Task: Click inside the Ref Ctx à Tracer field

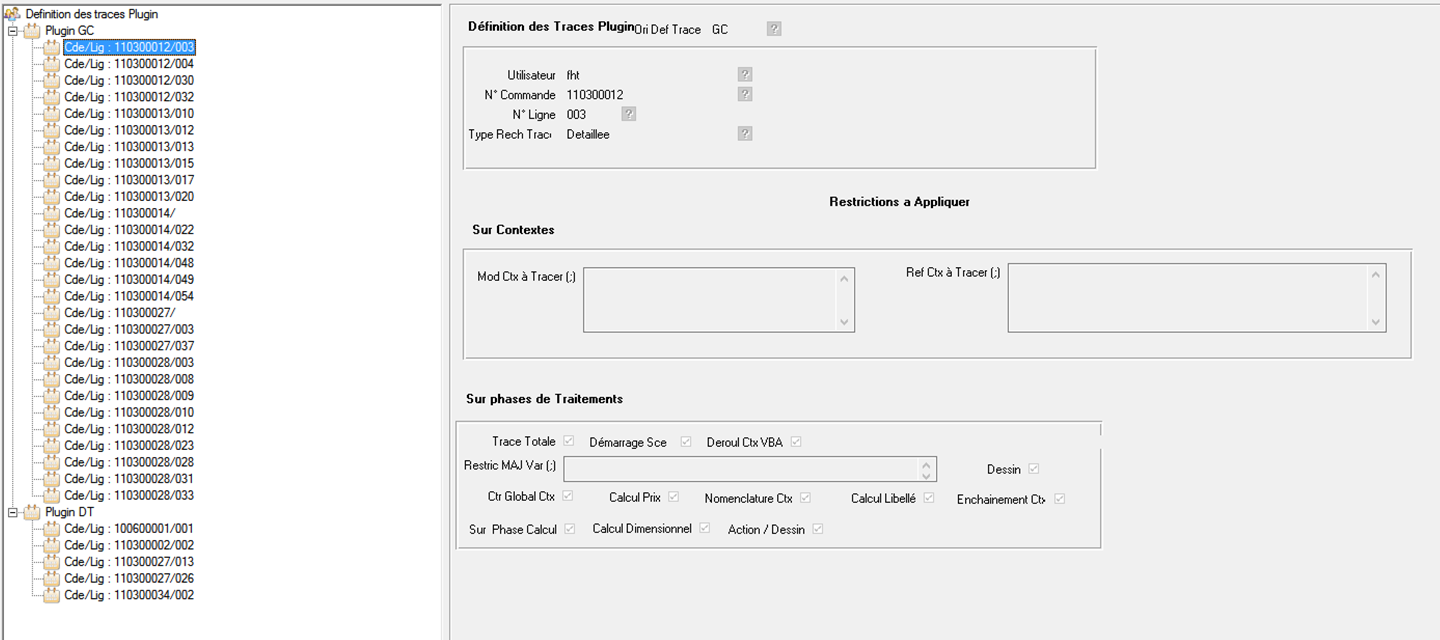Action: click(x=1189, y=297)
